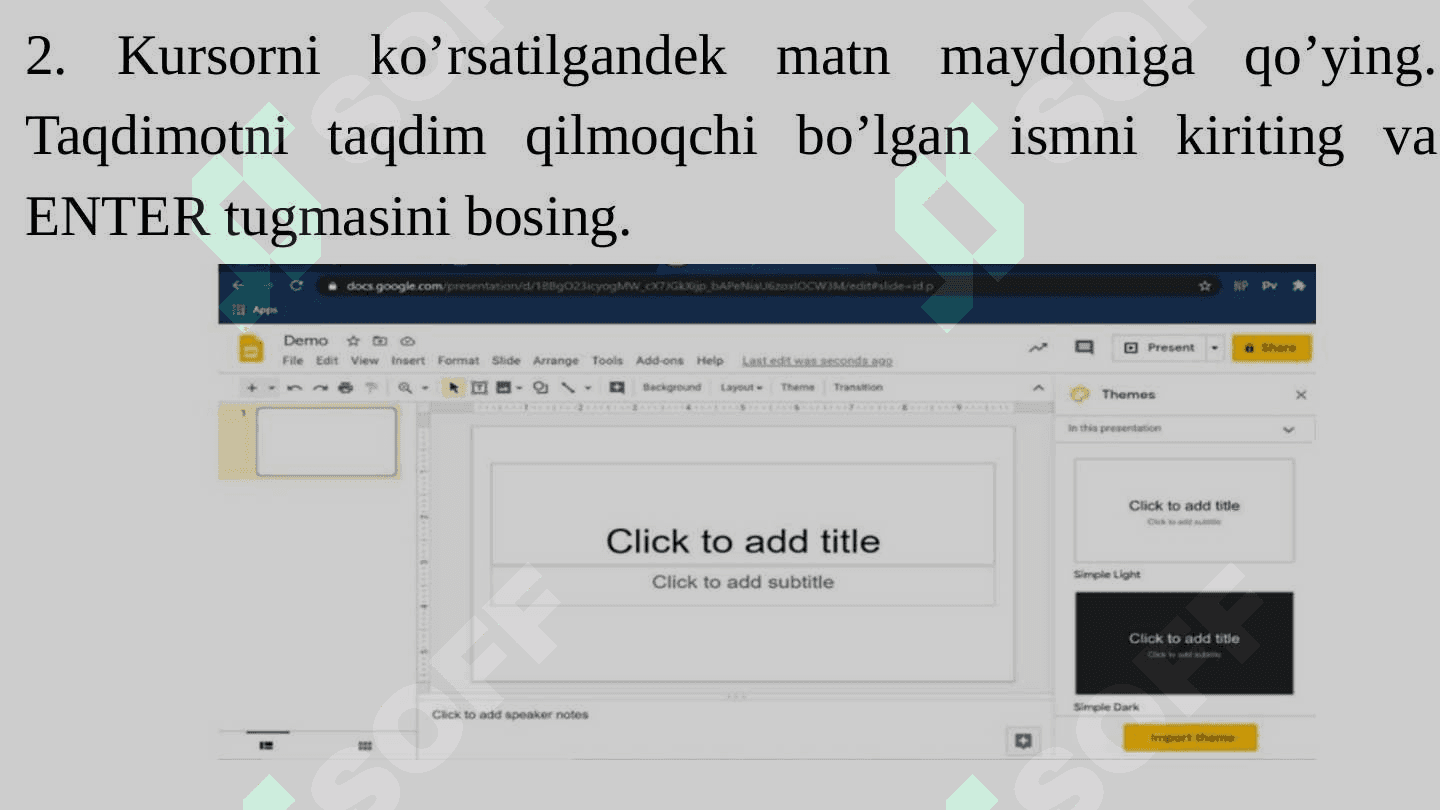Open the activity dashboard trend icon
The height and width of the screenshot is (810, 1440).
pos(1038,348)
